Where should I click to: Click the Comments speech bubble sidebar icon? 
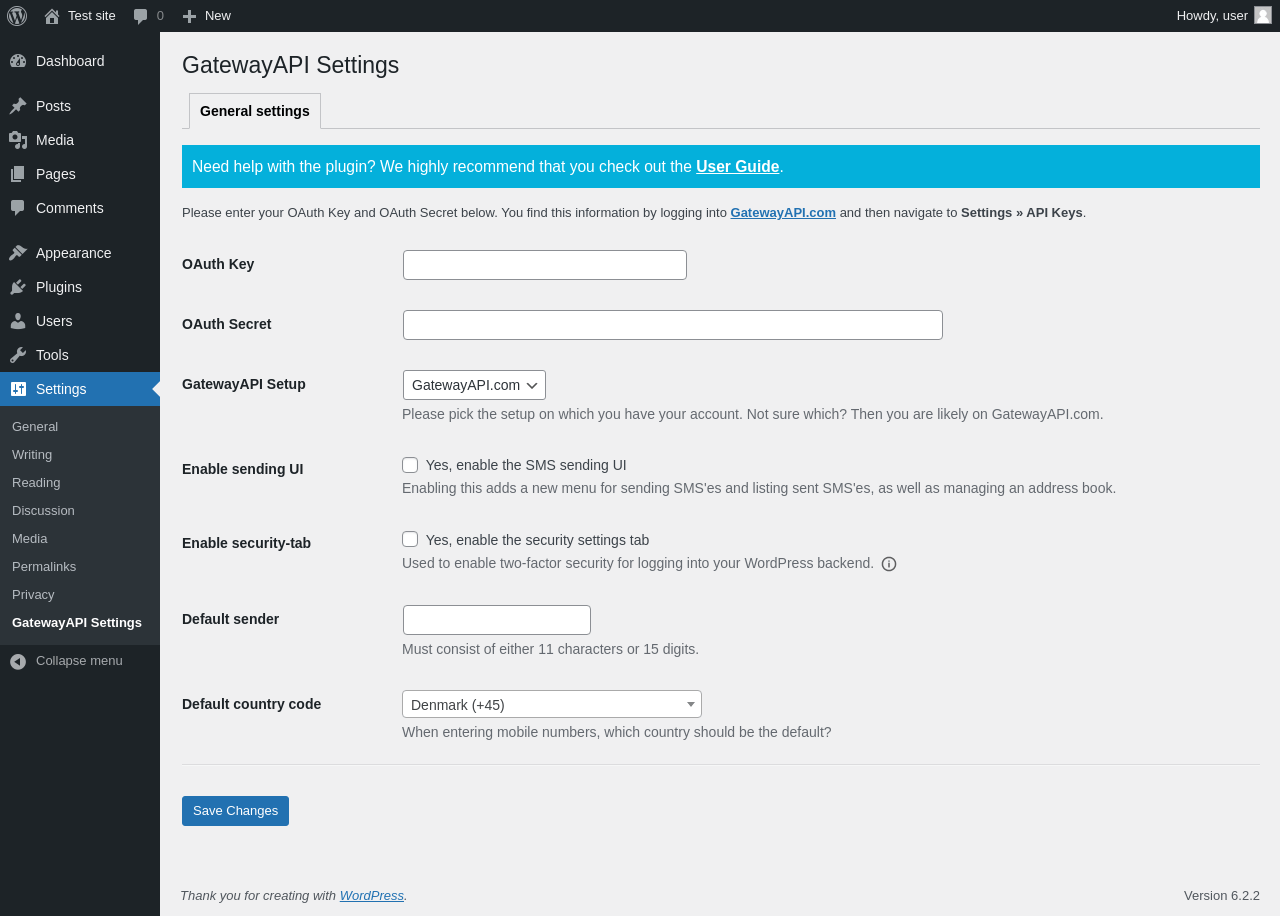click(x=18, y=208)
